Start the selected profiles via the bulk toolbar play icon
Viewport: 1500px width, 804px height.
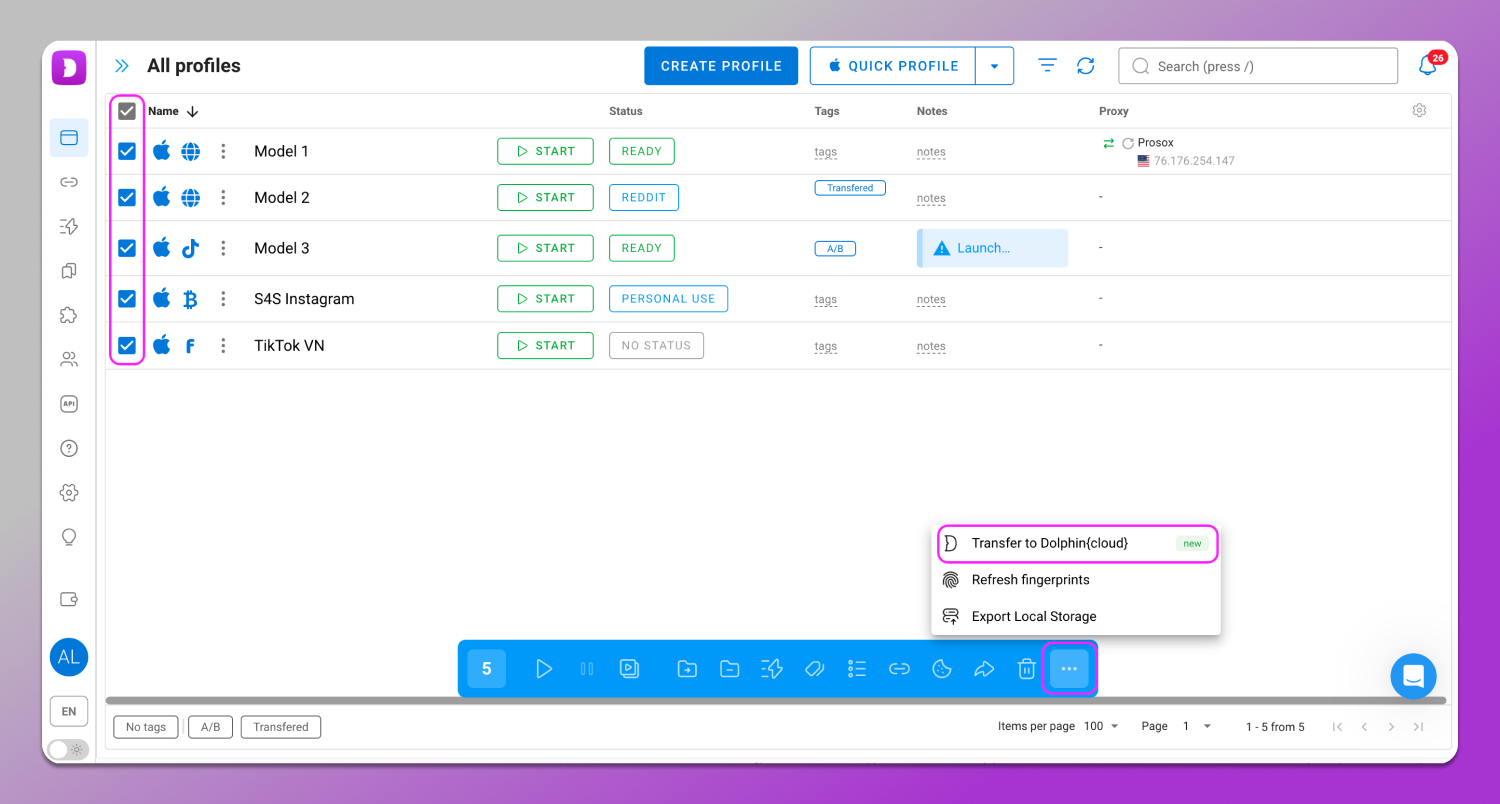544,668
